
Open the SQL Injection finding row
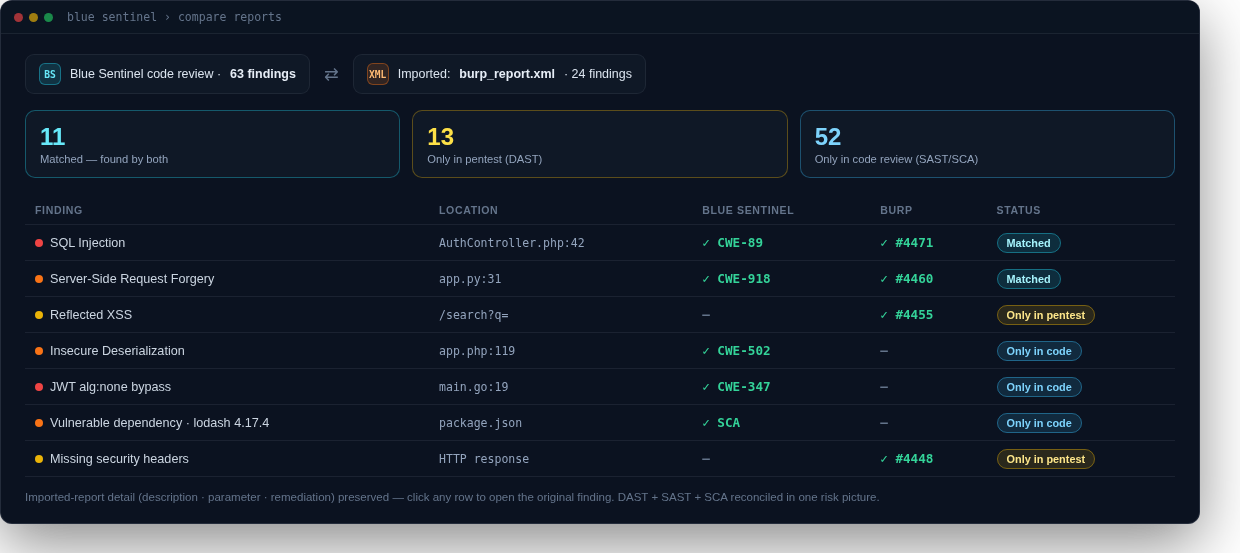(600, 243)
